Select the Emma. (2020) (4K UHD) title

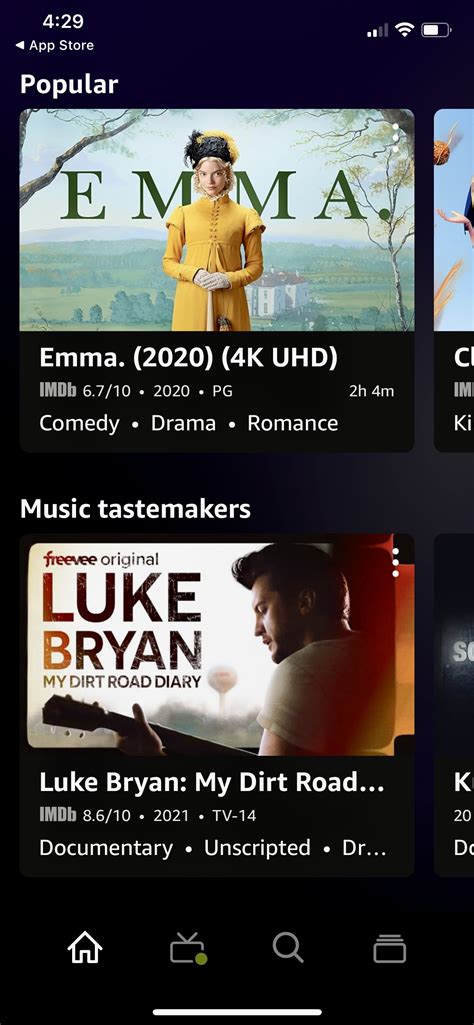click(188, 358)
